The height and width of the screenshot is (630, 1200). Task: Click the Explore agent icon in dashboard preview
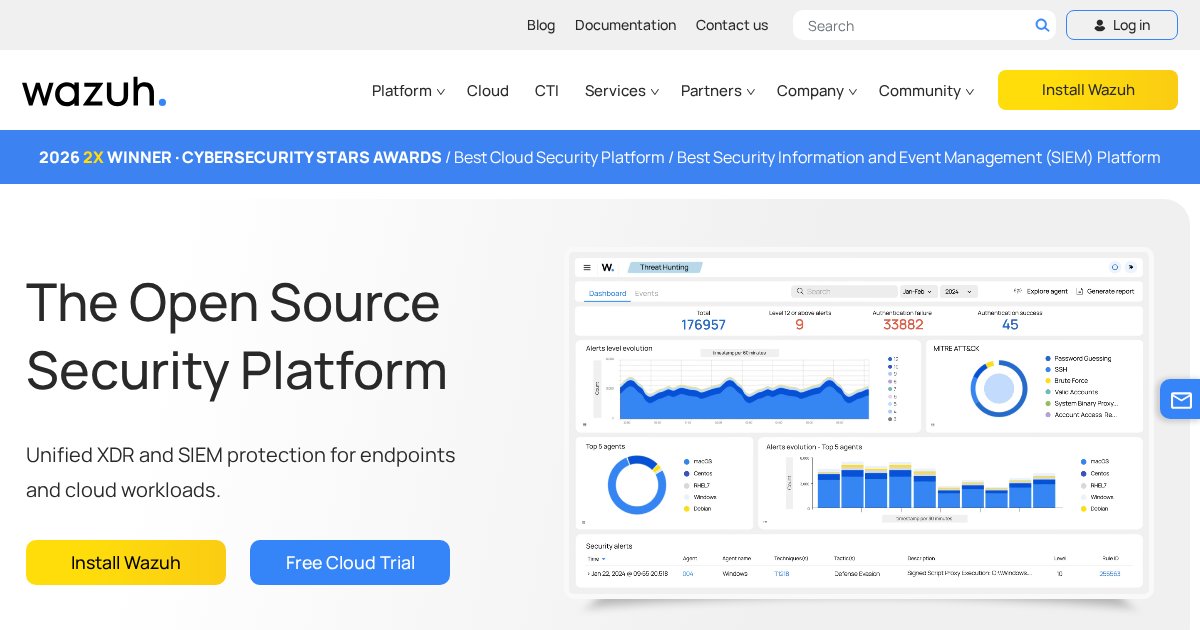(1018, 291)
